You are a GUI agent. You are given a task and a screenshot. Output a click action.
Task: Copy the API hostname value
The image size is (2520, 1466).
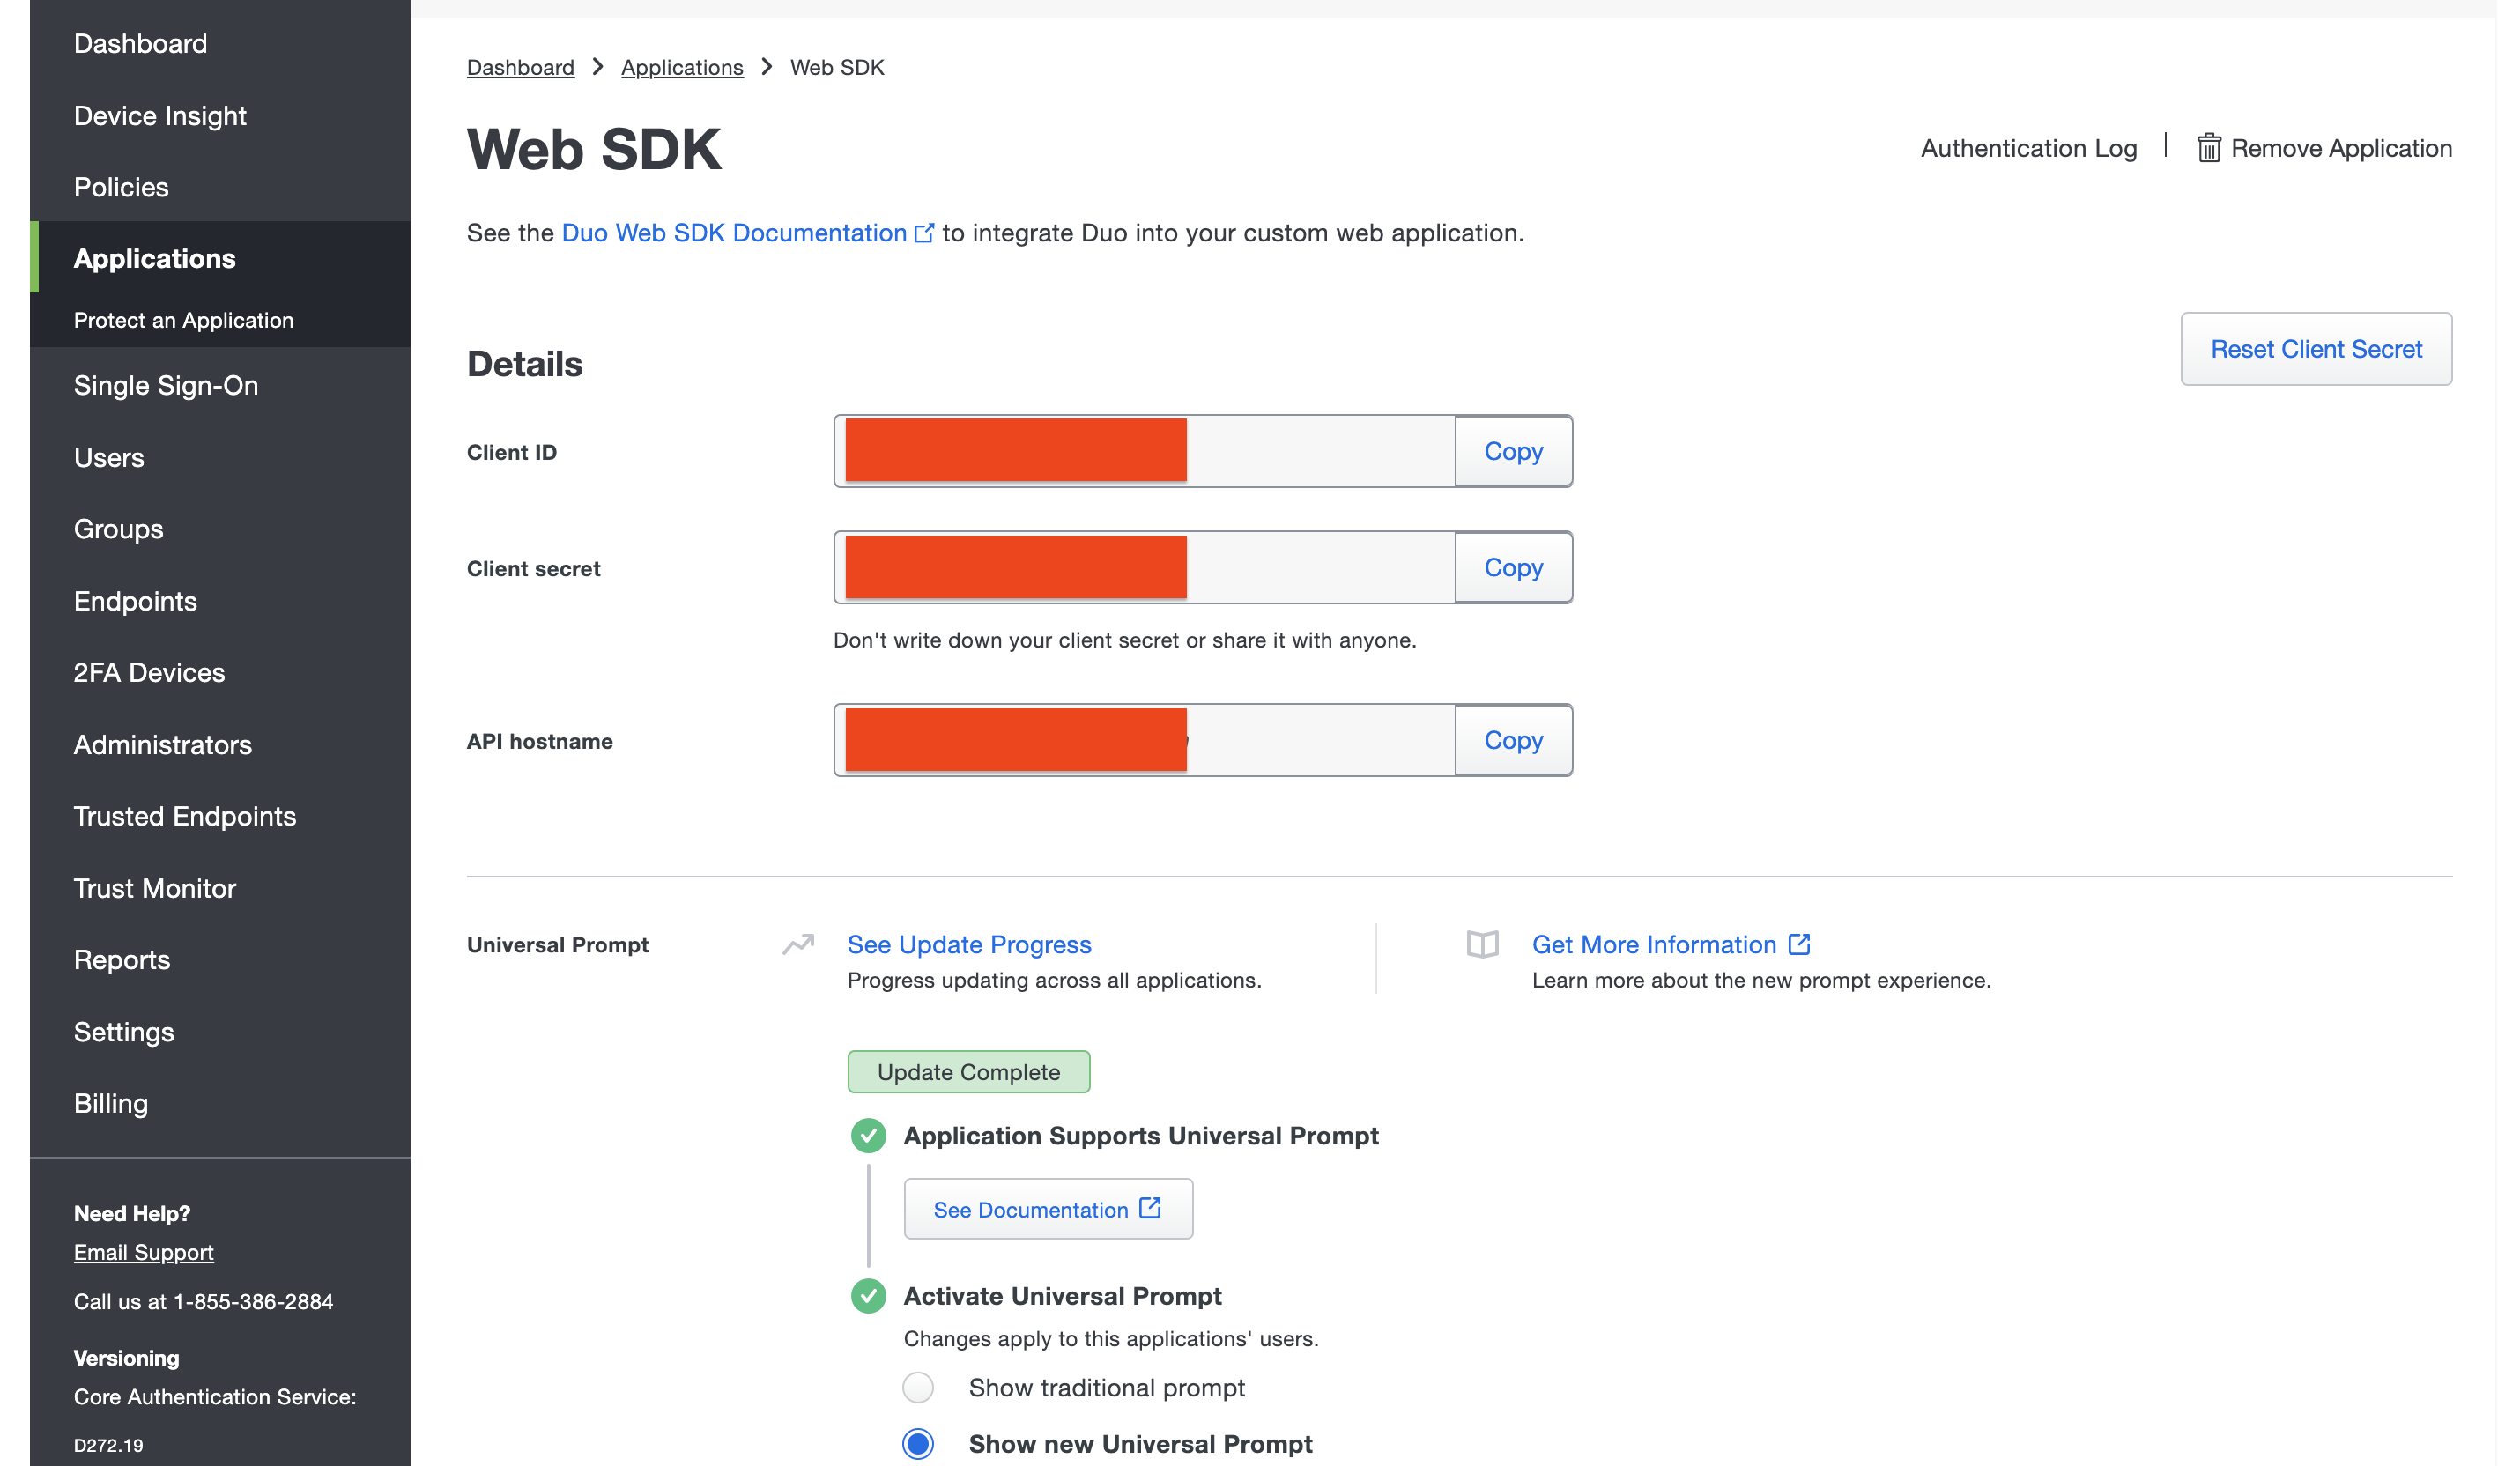[x=1513, y=741]
